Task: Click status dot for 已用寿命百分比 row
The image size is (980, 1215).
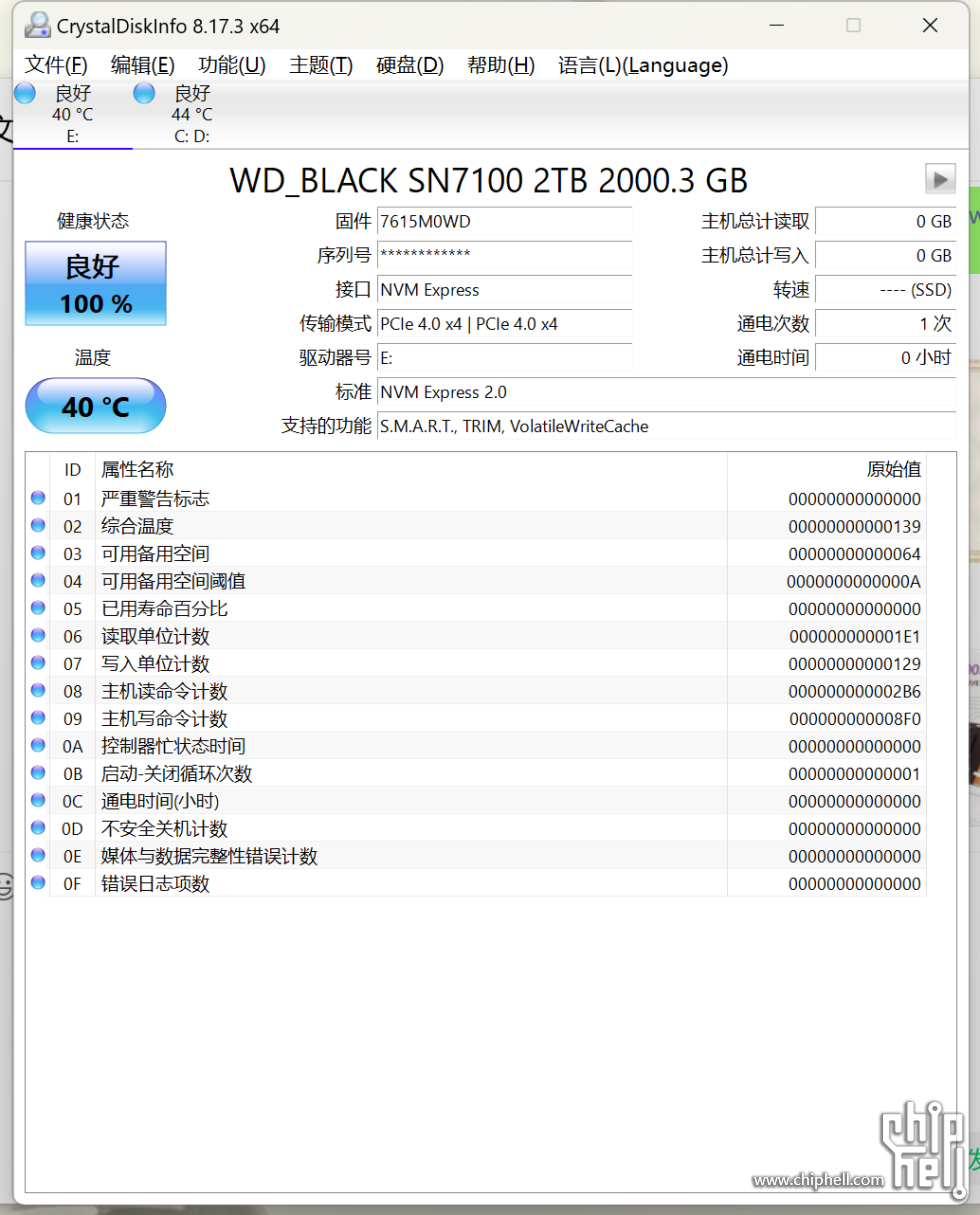Action: [38, 608]
